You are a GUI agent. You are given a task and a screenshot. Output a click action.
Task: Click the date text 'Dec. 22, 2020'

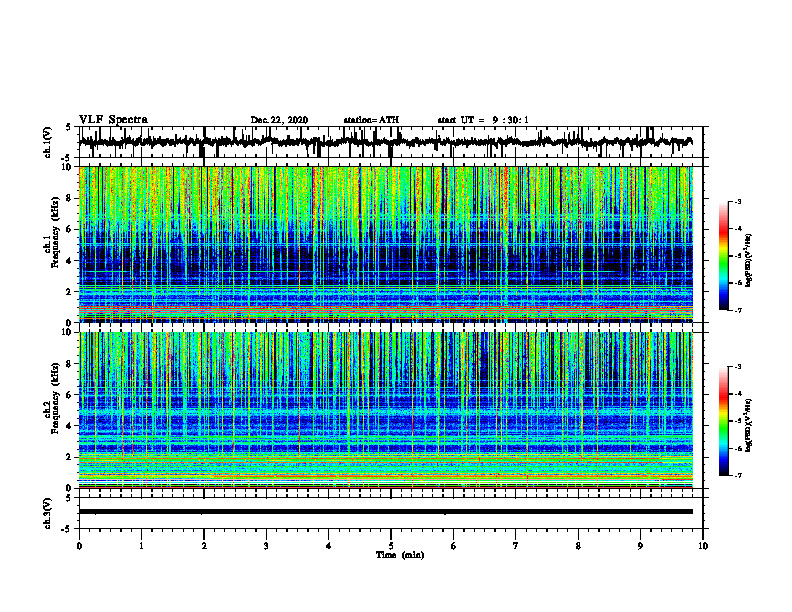coord(279,120)
